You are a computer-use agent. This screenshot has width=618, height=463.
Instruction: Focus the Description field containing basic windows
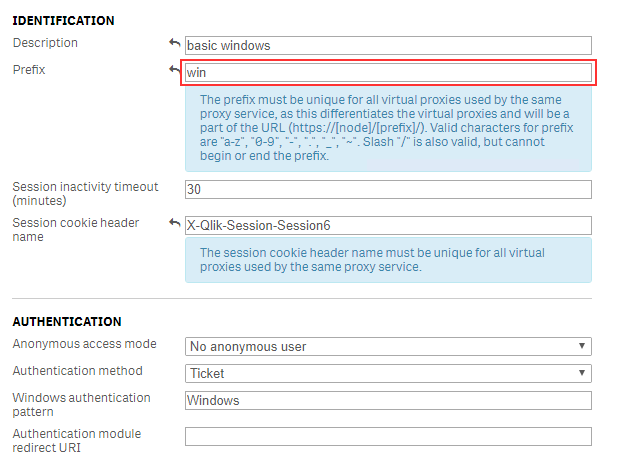coord(388,46)
